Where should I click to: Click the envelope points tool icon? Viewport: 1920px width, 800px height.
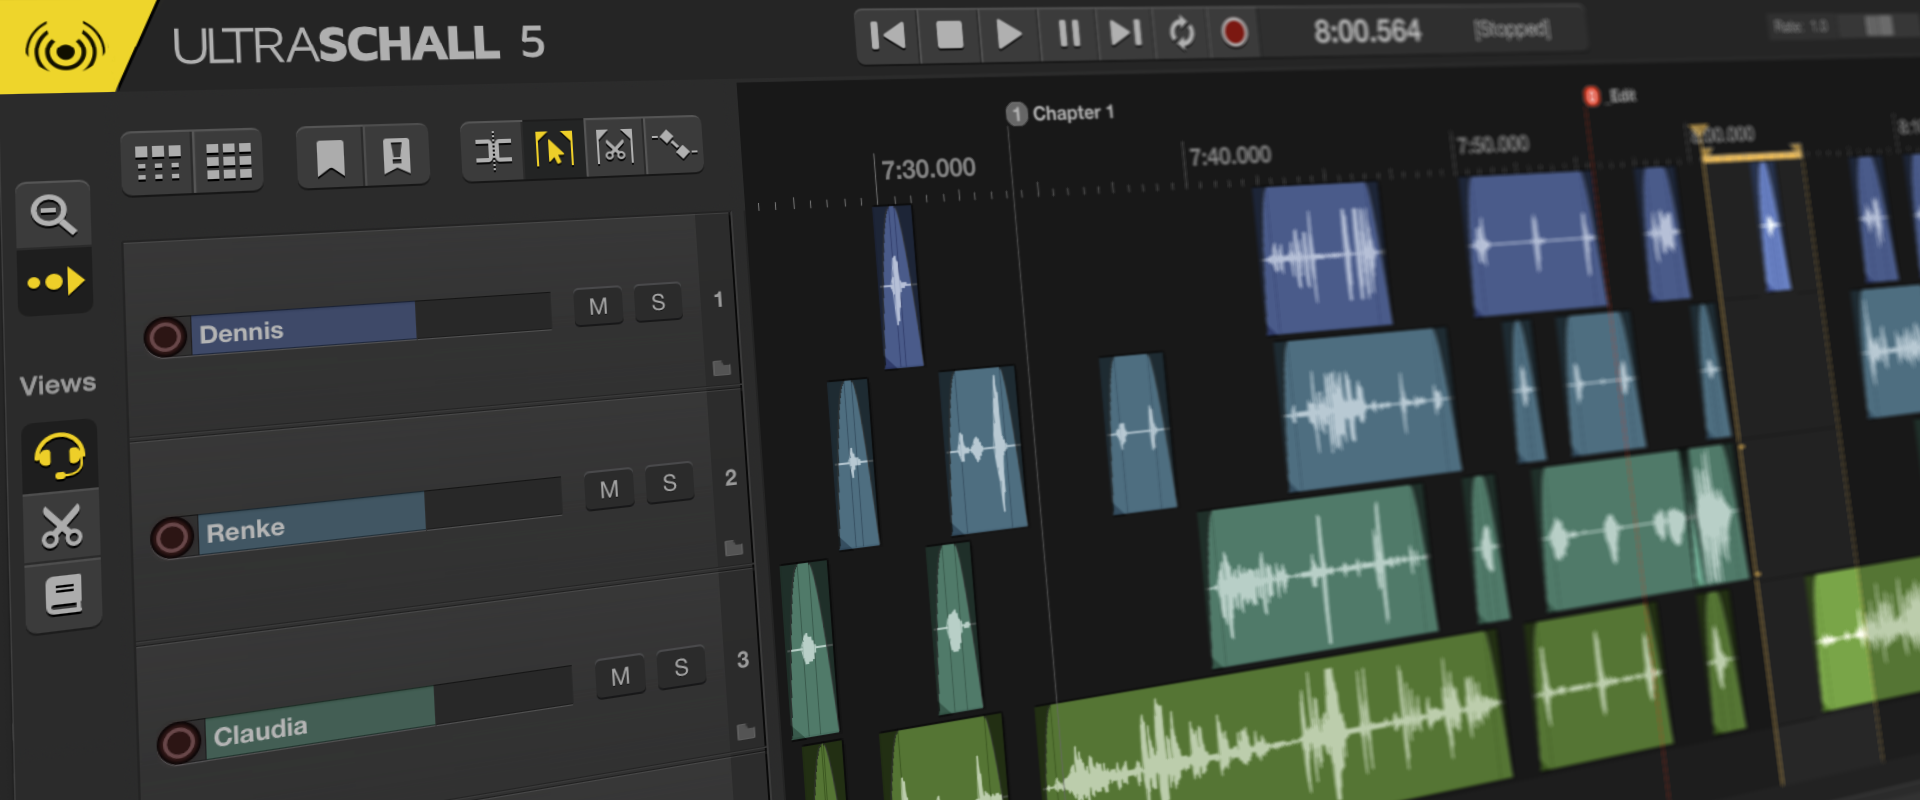pyautogui.click(x=673, y=146)
